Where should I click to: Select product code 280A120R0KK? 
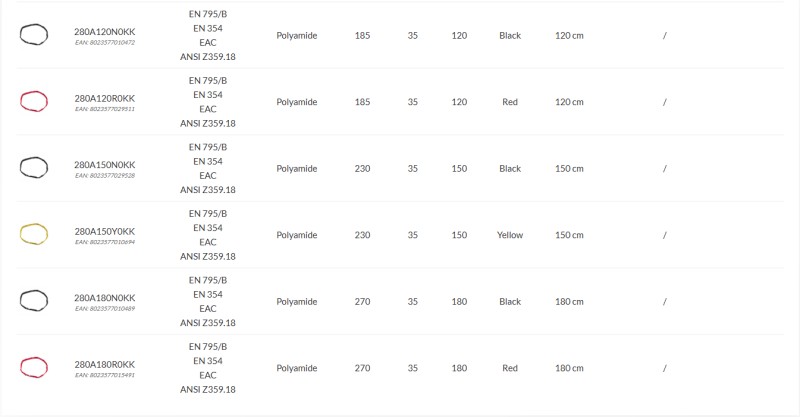pos(105,98)
